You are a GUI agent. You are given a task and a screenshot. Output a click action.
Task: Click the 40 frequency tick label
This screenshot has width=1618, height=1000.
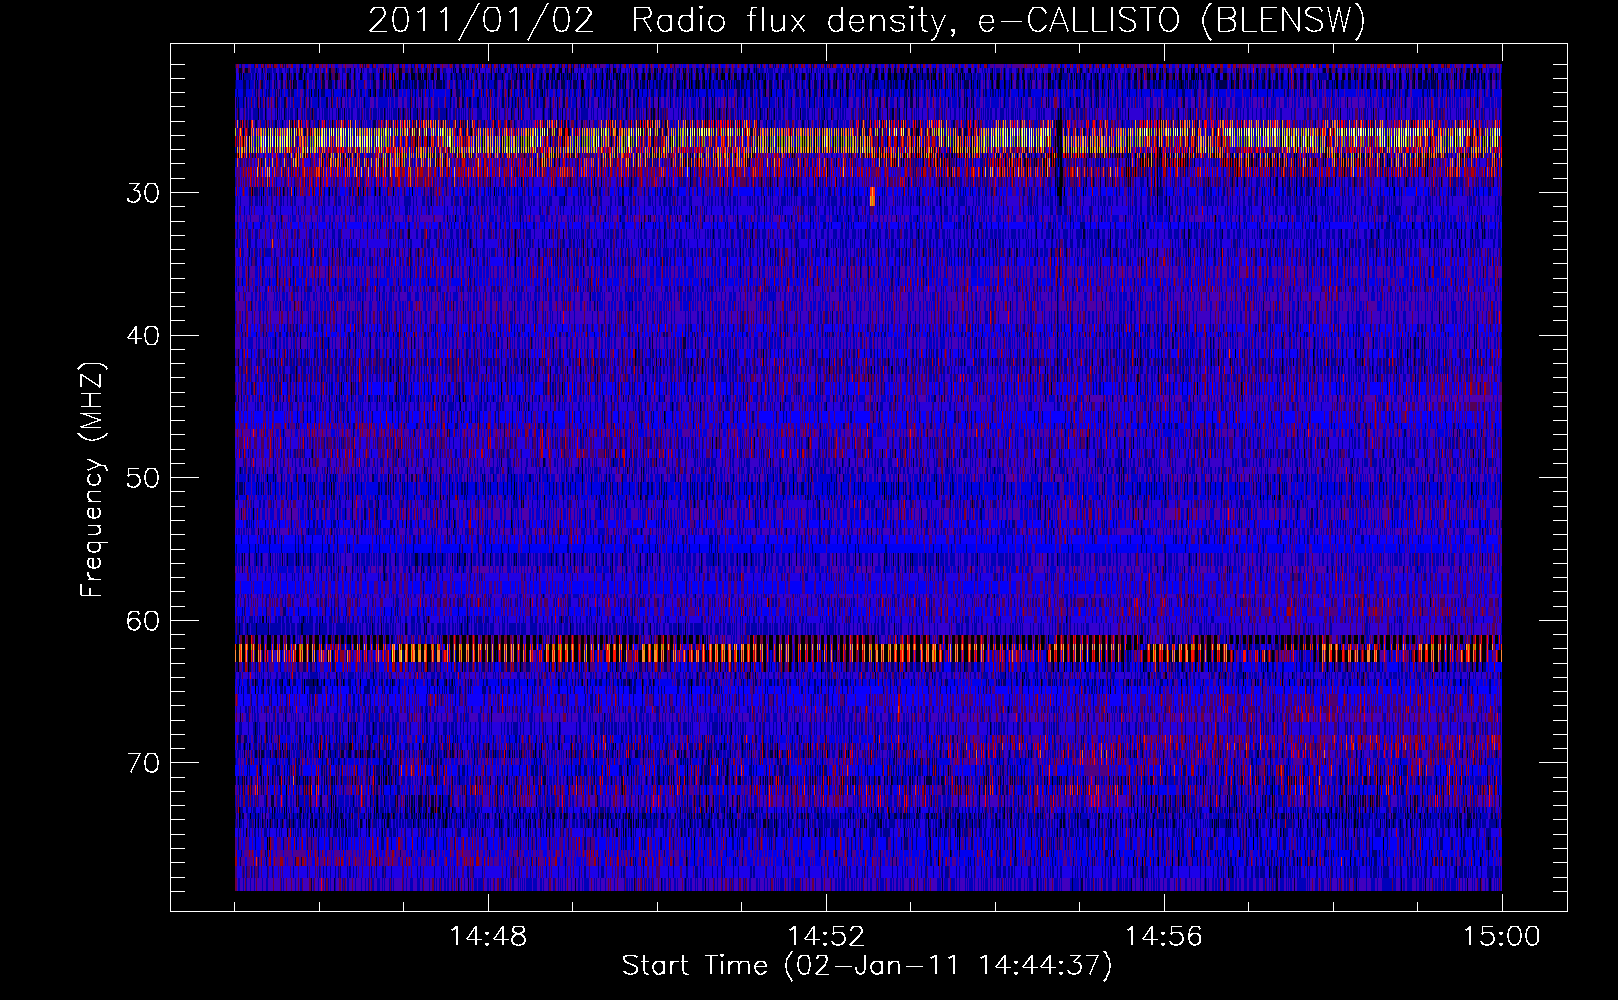coord(143,336)
